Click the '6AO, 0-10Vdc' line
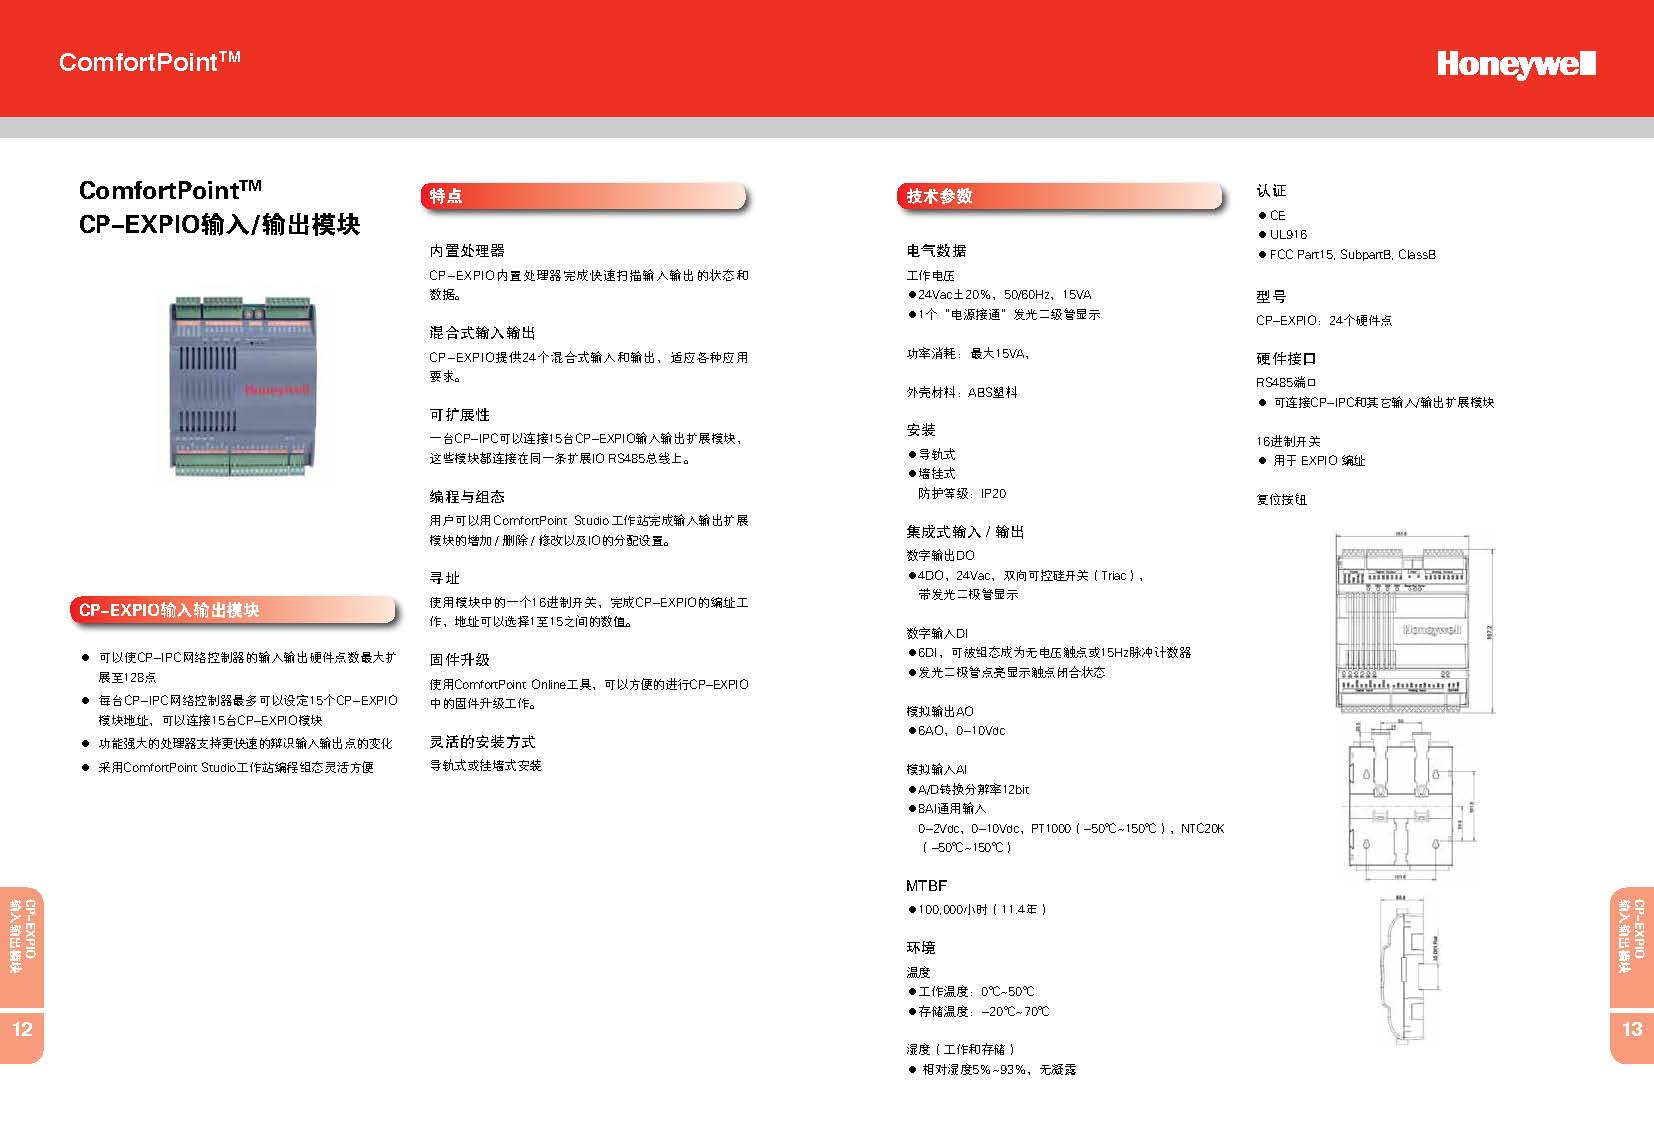 [x=957, y=731]
